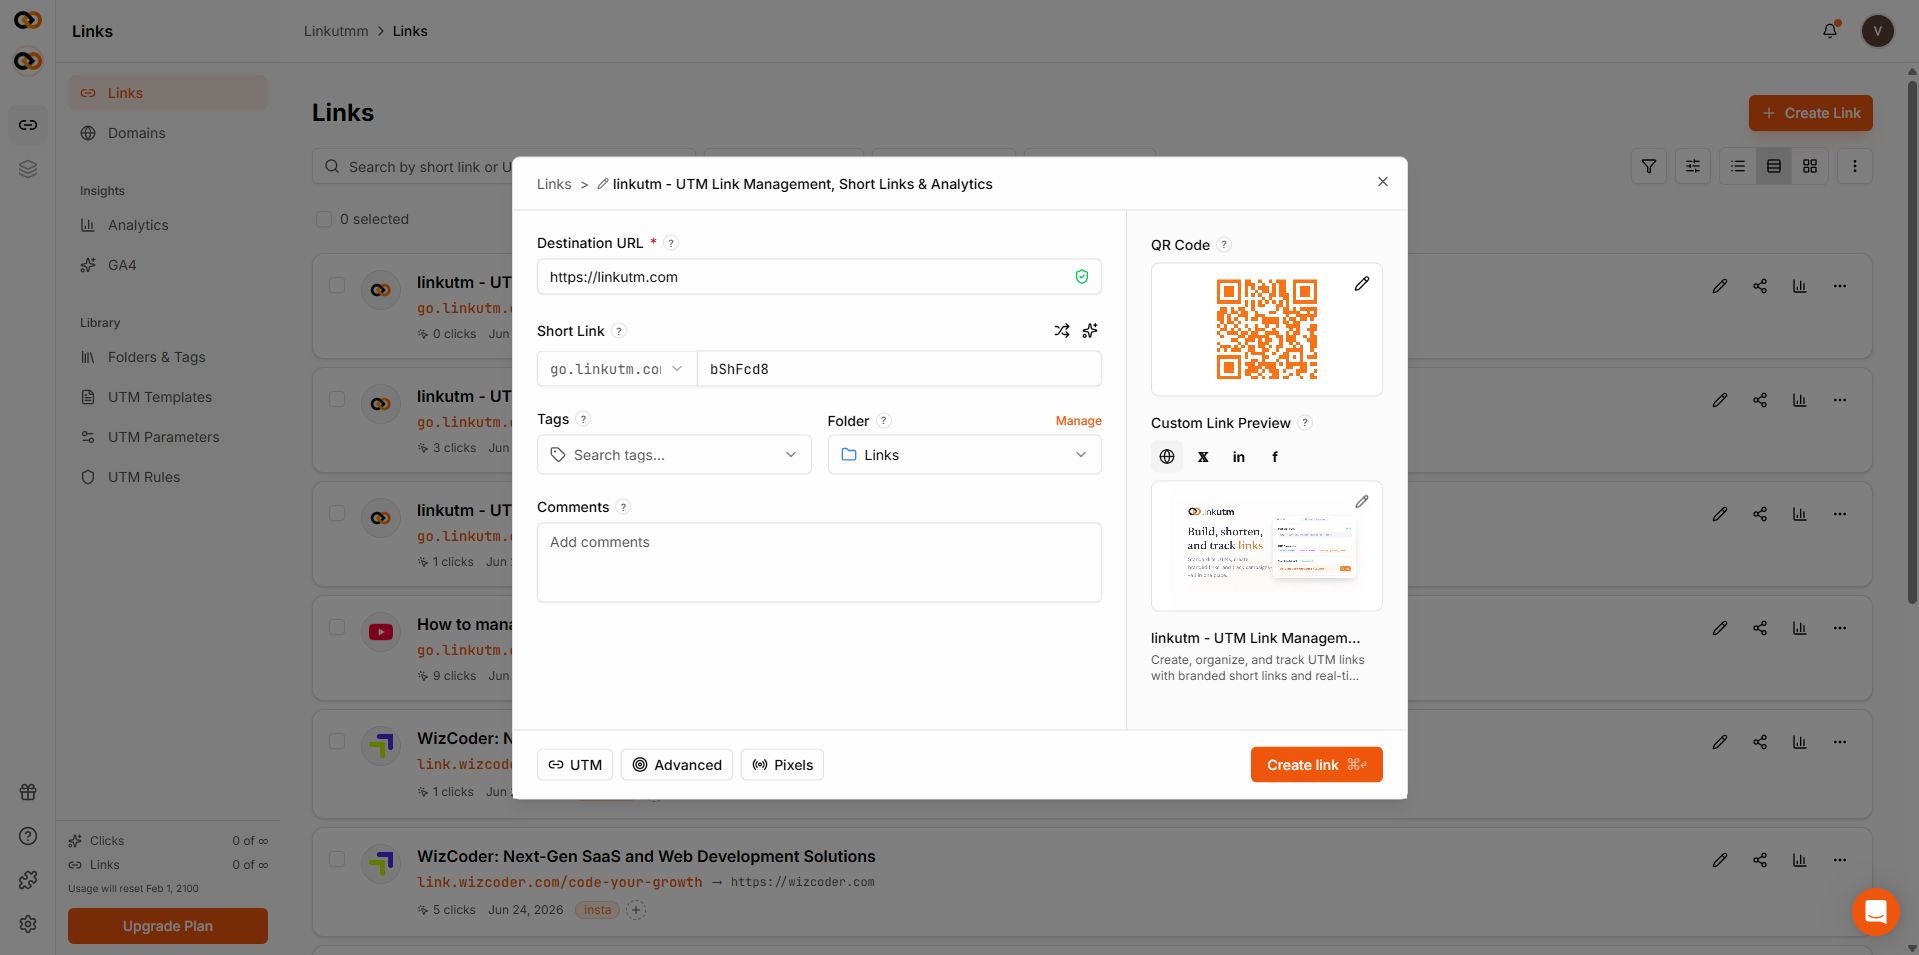Image resolution: width=1919 pixels, height=955 pixels.
Task: Switch to compact list view
Action: pyautogui.click(x=1738, y=166)
